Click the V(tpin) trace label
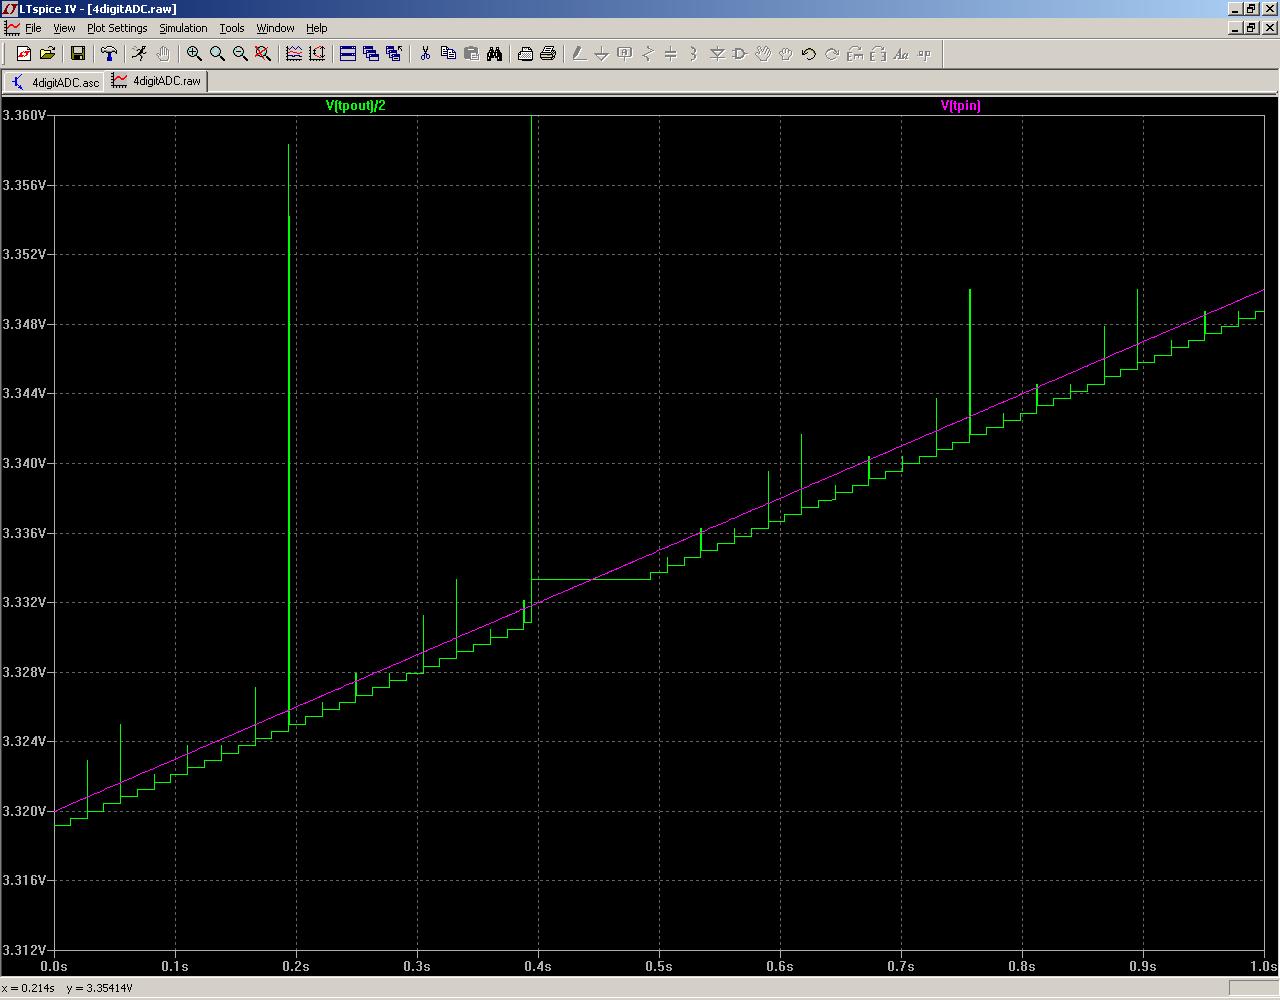 click(x=960, y=106)
